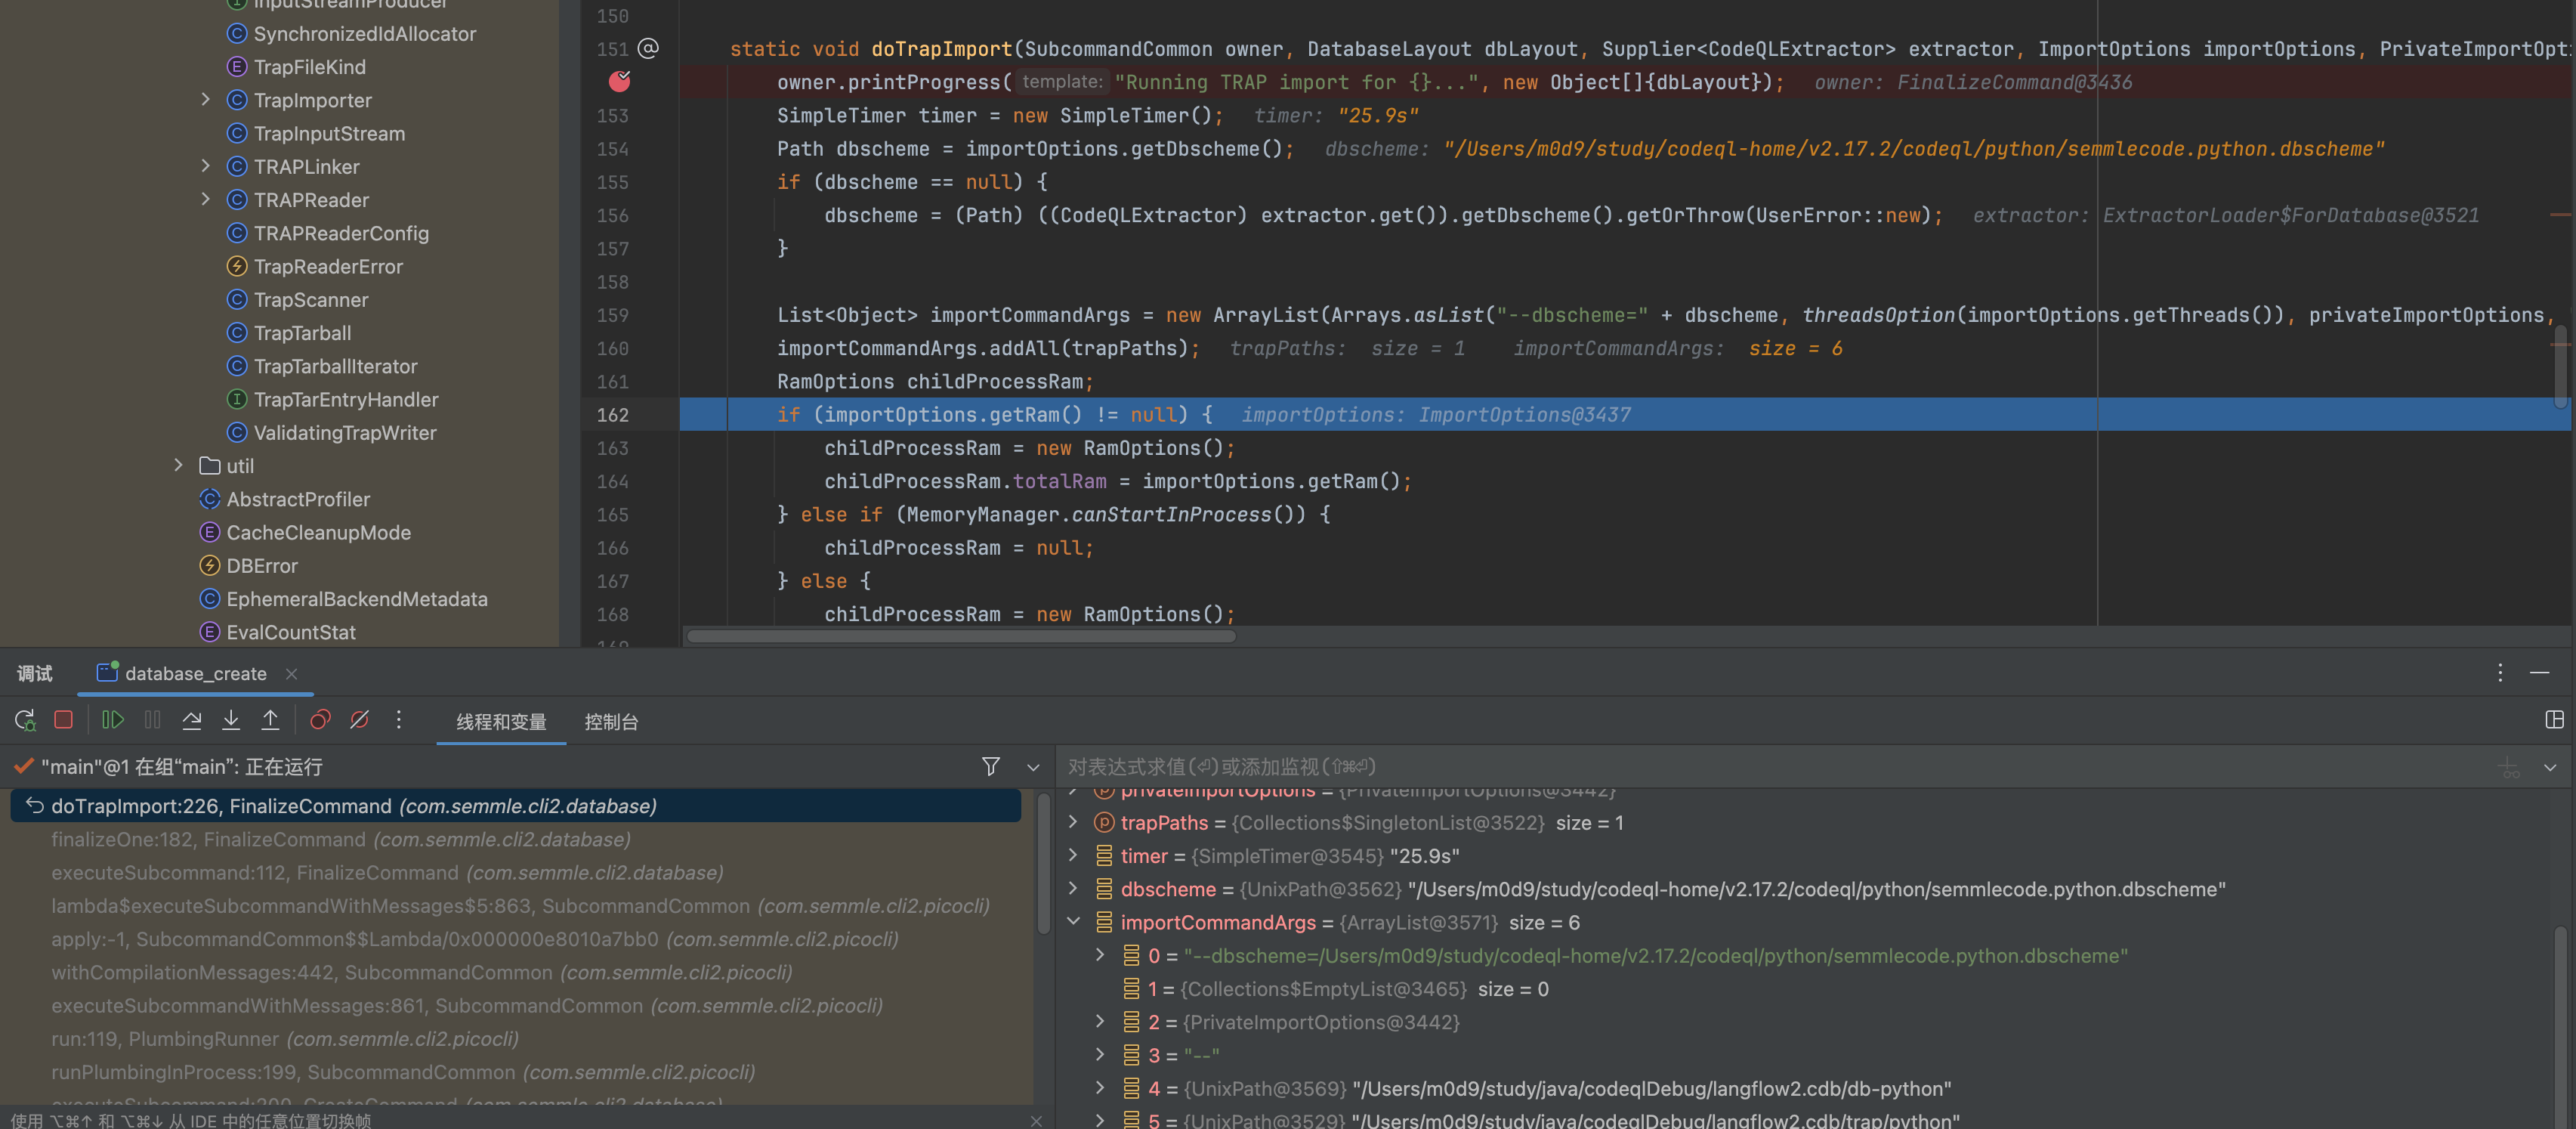
Task: View breakpoints with the red circles icon
Action: pos(320,720)
